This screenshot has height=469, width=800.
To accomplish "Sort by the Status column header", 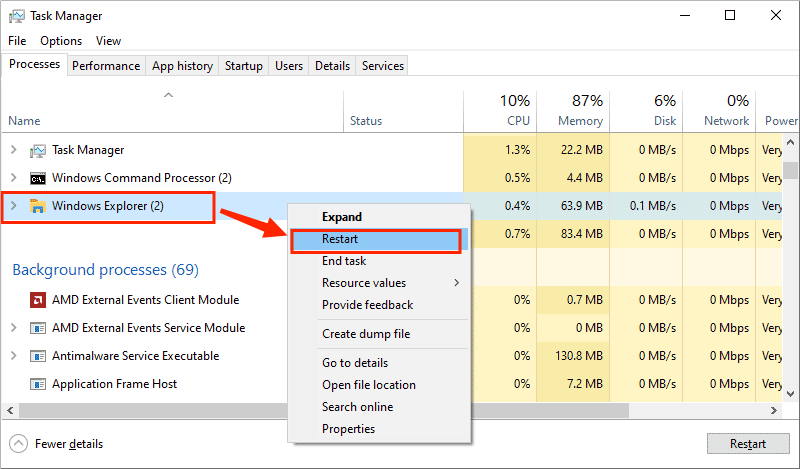I will point(366,121).
